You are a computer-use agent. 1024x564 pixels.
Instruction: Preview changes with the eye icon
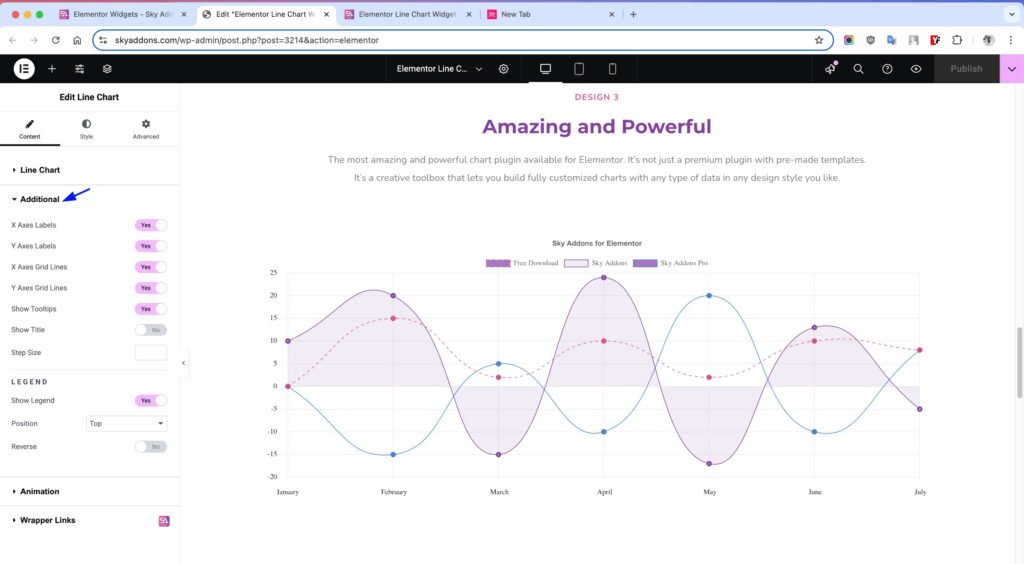(x=916, y=69)
